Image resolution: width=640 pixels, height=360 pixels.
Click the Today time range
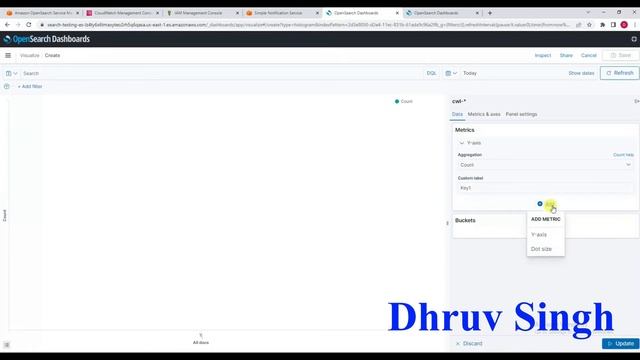click(x=470, y=73)
